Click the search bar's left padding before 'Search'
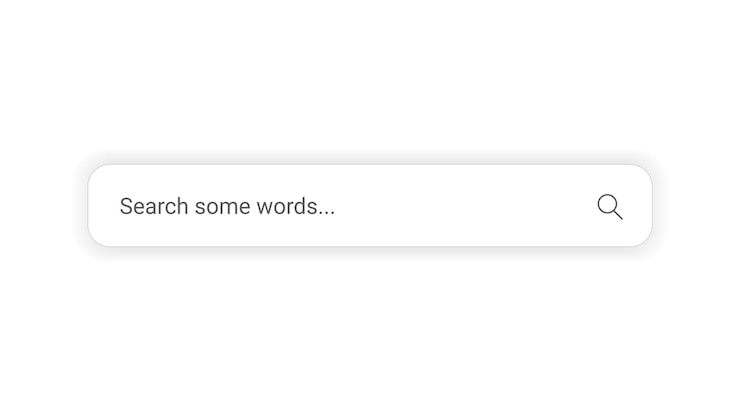Image resolution: width=740 pixels, height=411 pixels. pos(104,206)
